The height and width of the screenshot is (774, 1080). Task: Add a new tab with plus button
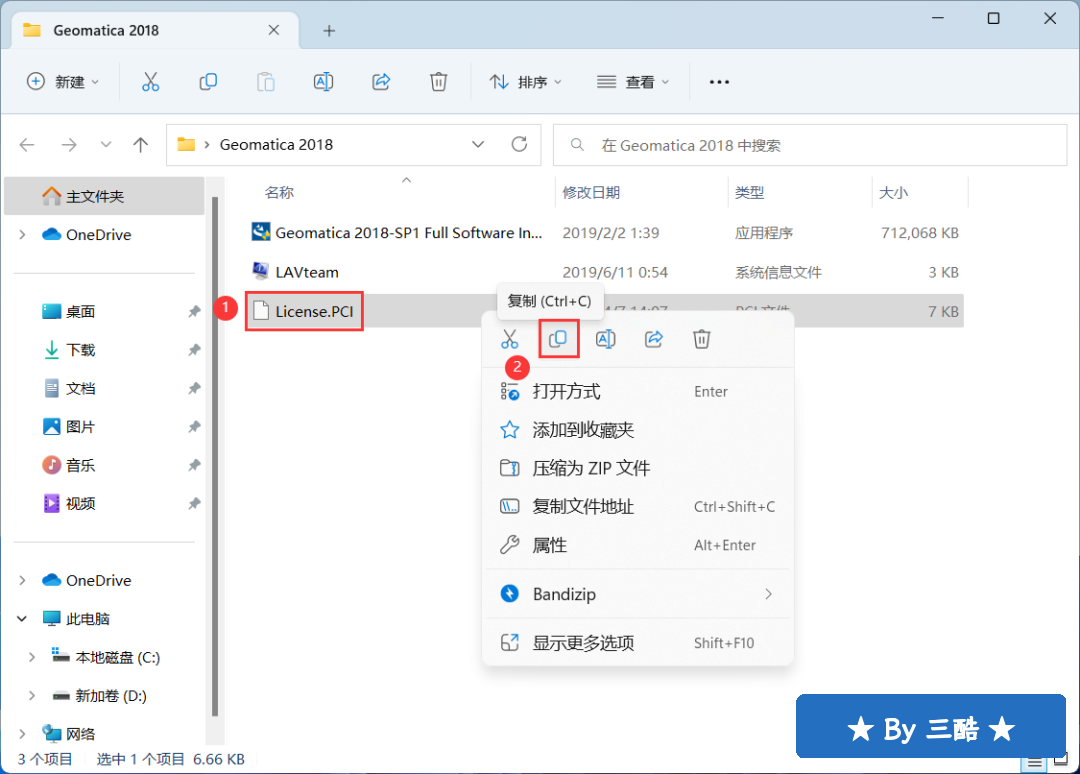(329, 30)
